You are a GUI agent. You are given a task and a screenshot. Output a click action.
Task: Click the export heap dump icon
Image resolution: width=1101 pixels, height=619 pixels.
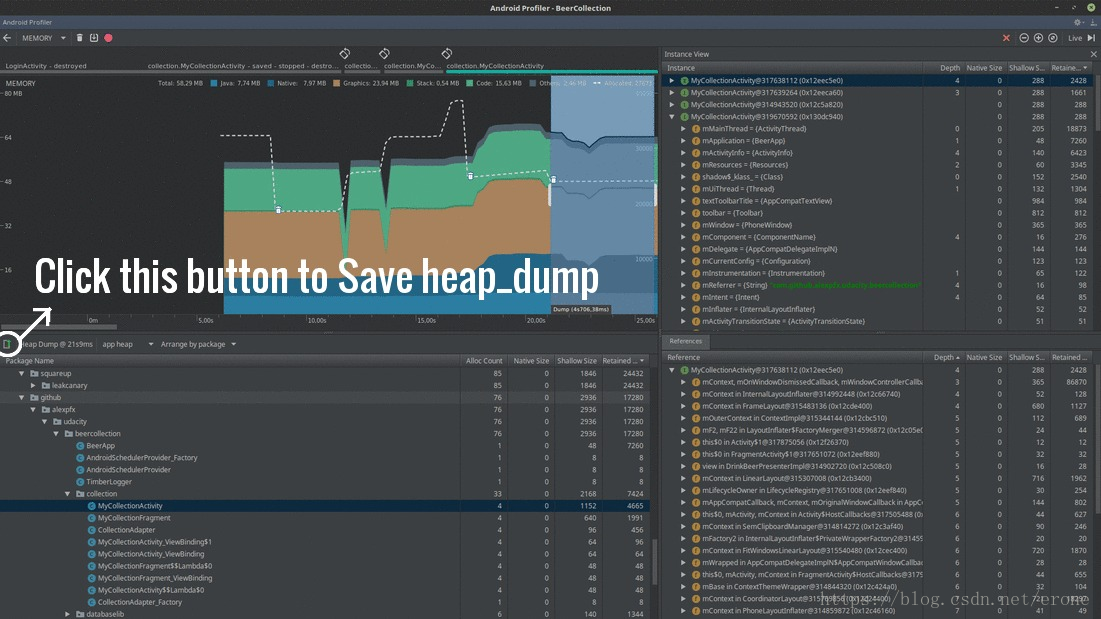(8, 344)
